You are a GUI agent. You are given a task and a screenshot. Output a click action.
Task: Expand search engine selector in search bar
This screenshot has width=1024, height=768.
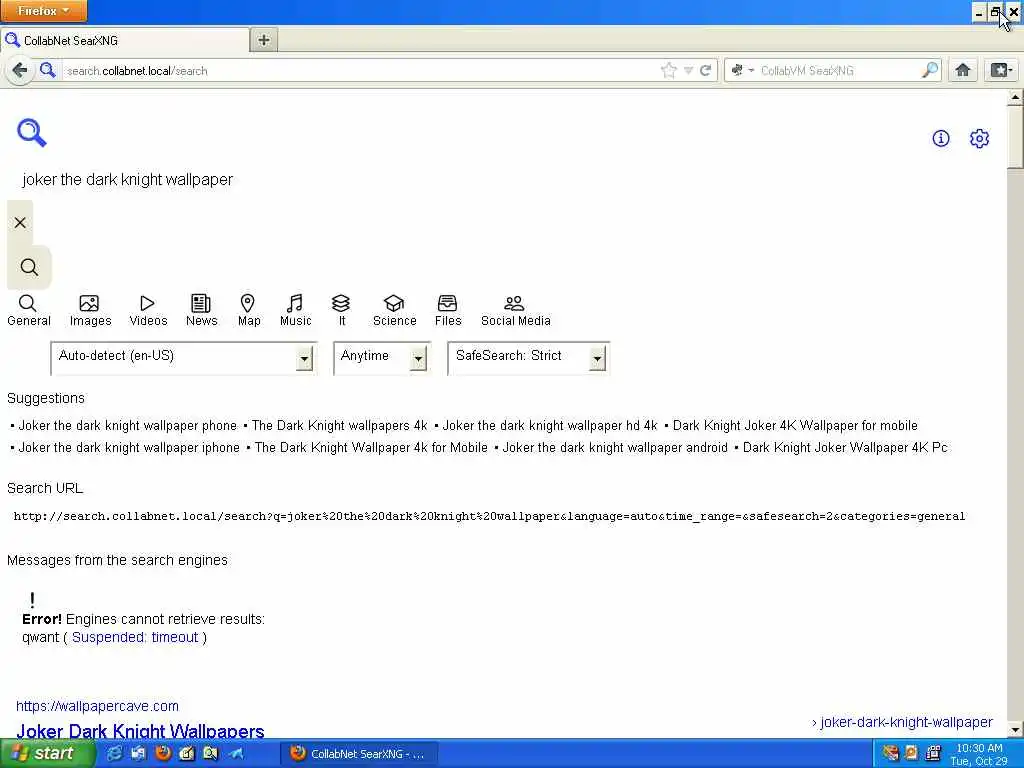click(x=743, y=71)
